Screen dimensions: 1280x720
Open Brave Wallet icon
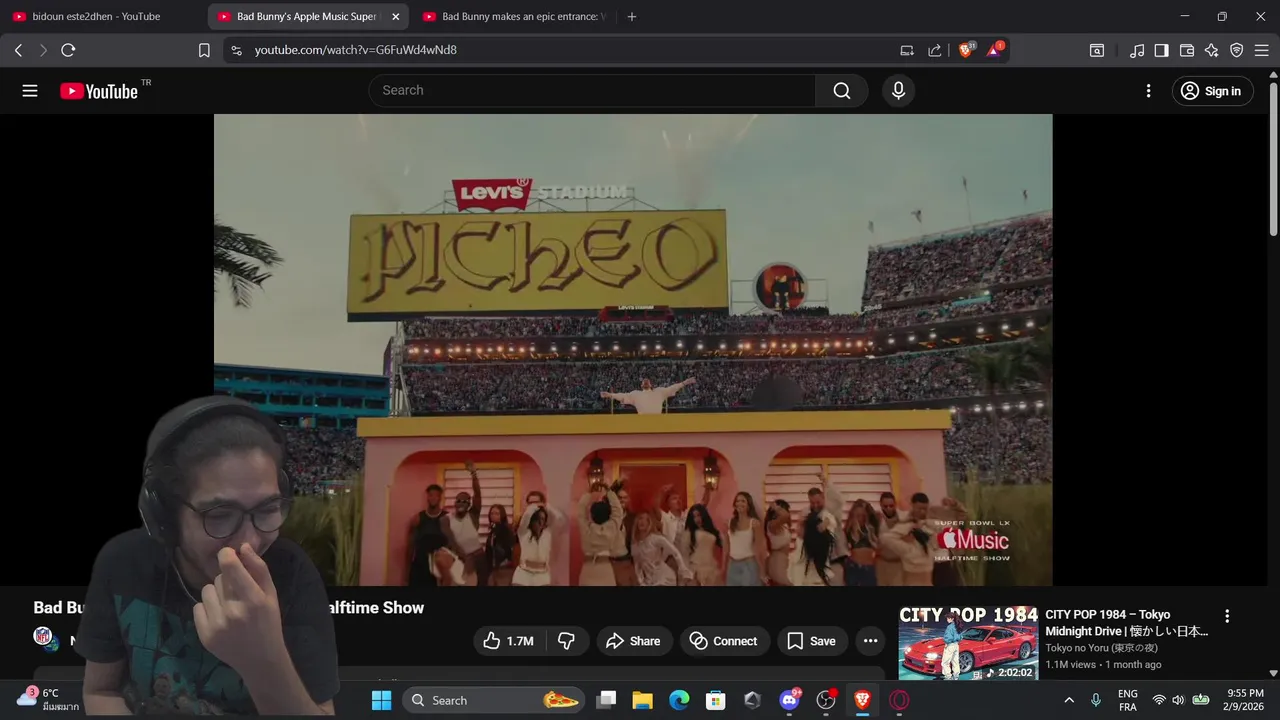pyautogui.click(x=1187, y=50)
